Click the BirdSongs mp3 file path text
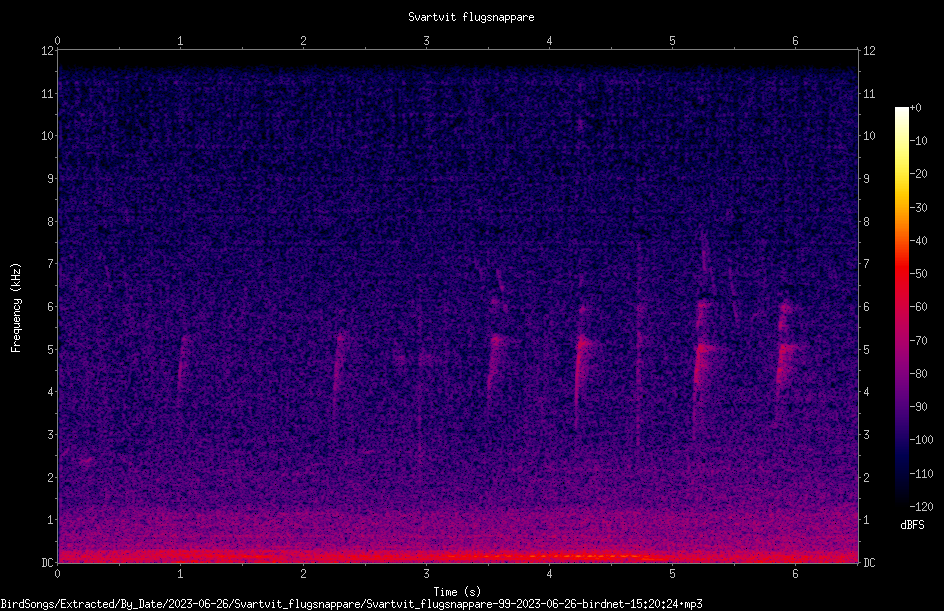944x611 pixels. click(x=351, y=604)
